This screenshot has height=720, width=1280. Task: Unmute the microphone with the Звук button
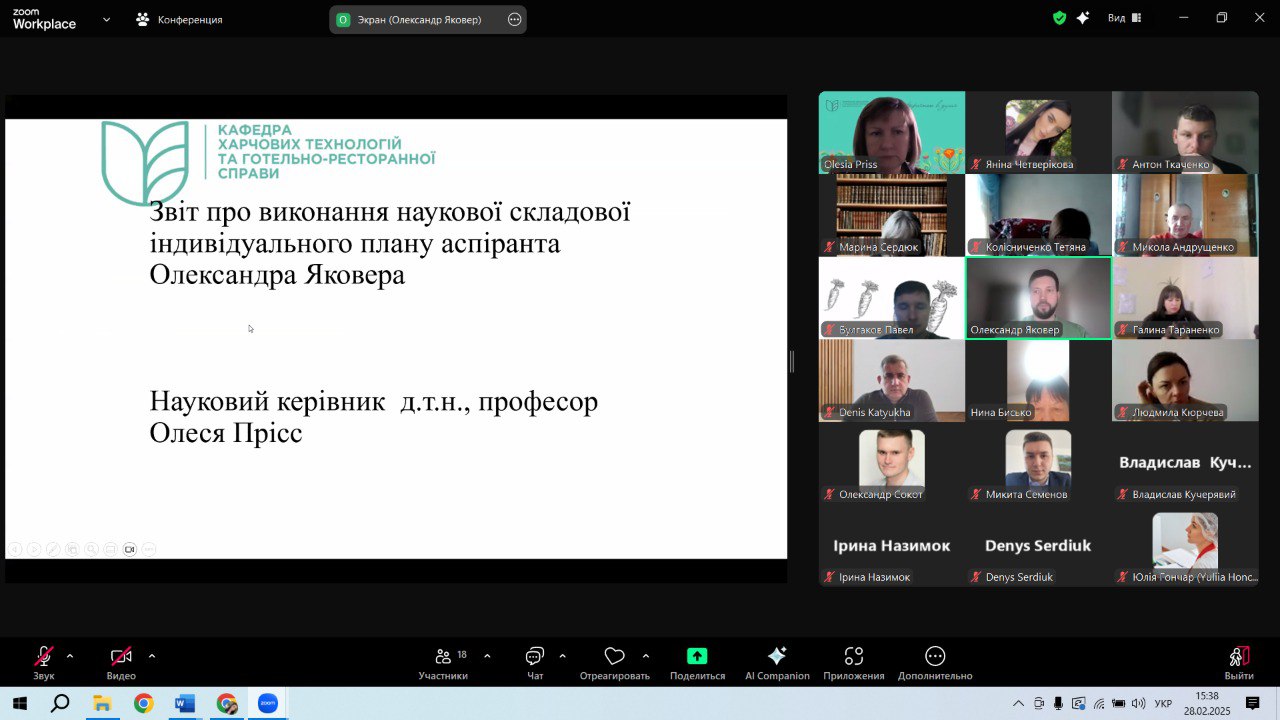click(44, 663)
